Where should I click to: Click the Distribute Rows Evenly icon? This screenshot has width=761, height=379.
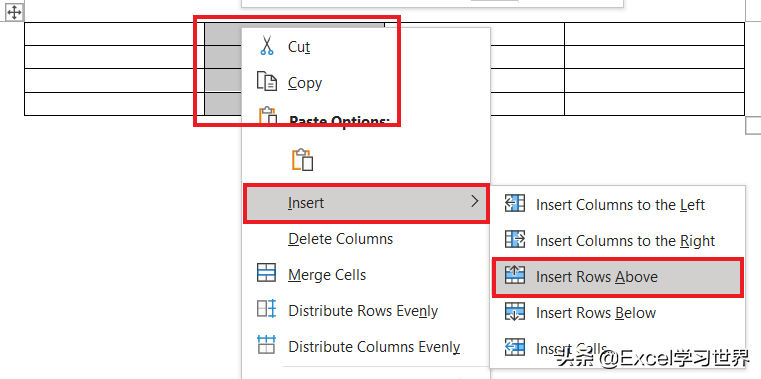pyautogui.click(x=266, y=309)
